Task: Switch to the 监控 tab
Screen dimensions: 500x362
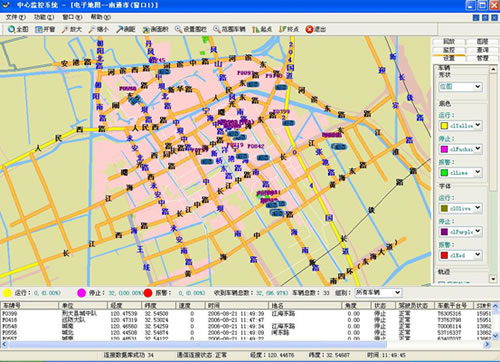Action: point(448,50)
